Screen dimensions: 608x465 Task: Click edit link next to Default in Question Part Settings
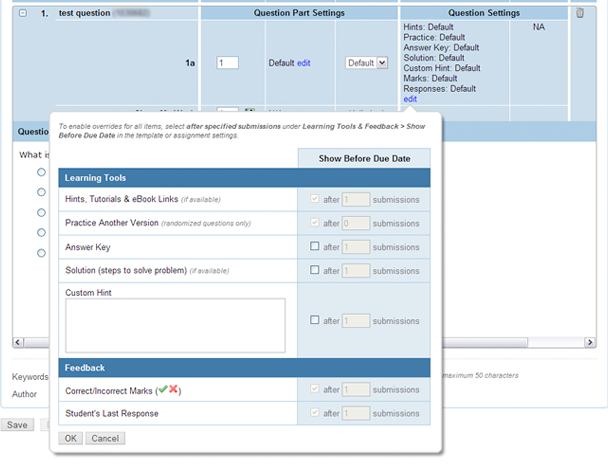[304, 63]
